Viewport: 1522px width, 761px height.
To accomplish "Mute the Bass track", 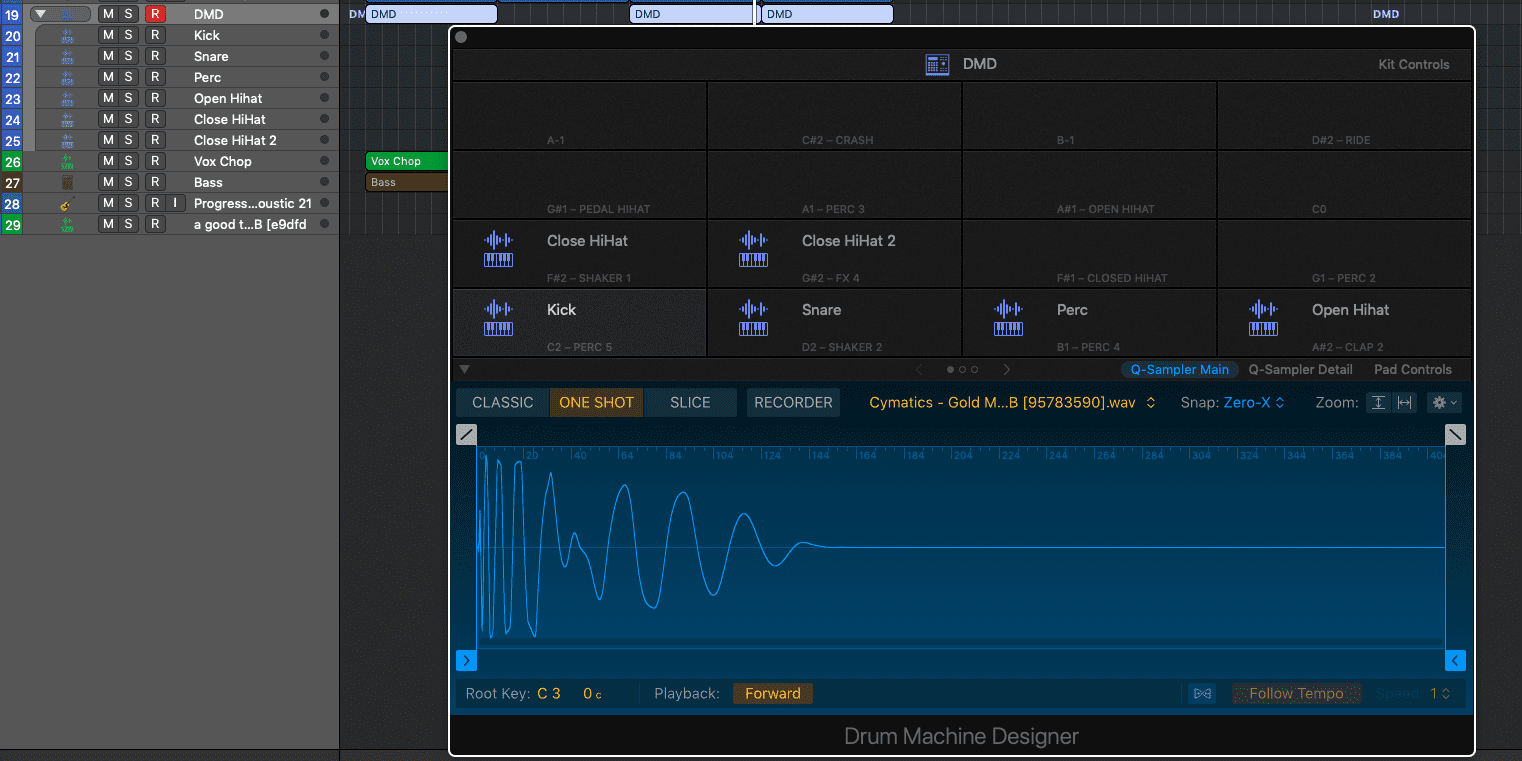I will pos(108,182).
